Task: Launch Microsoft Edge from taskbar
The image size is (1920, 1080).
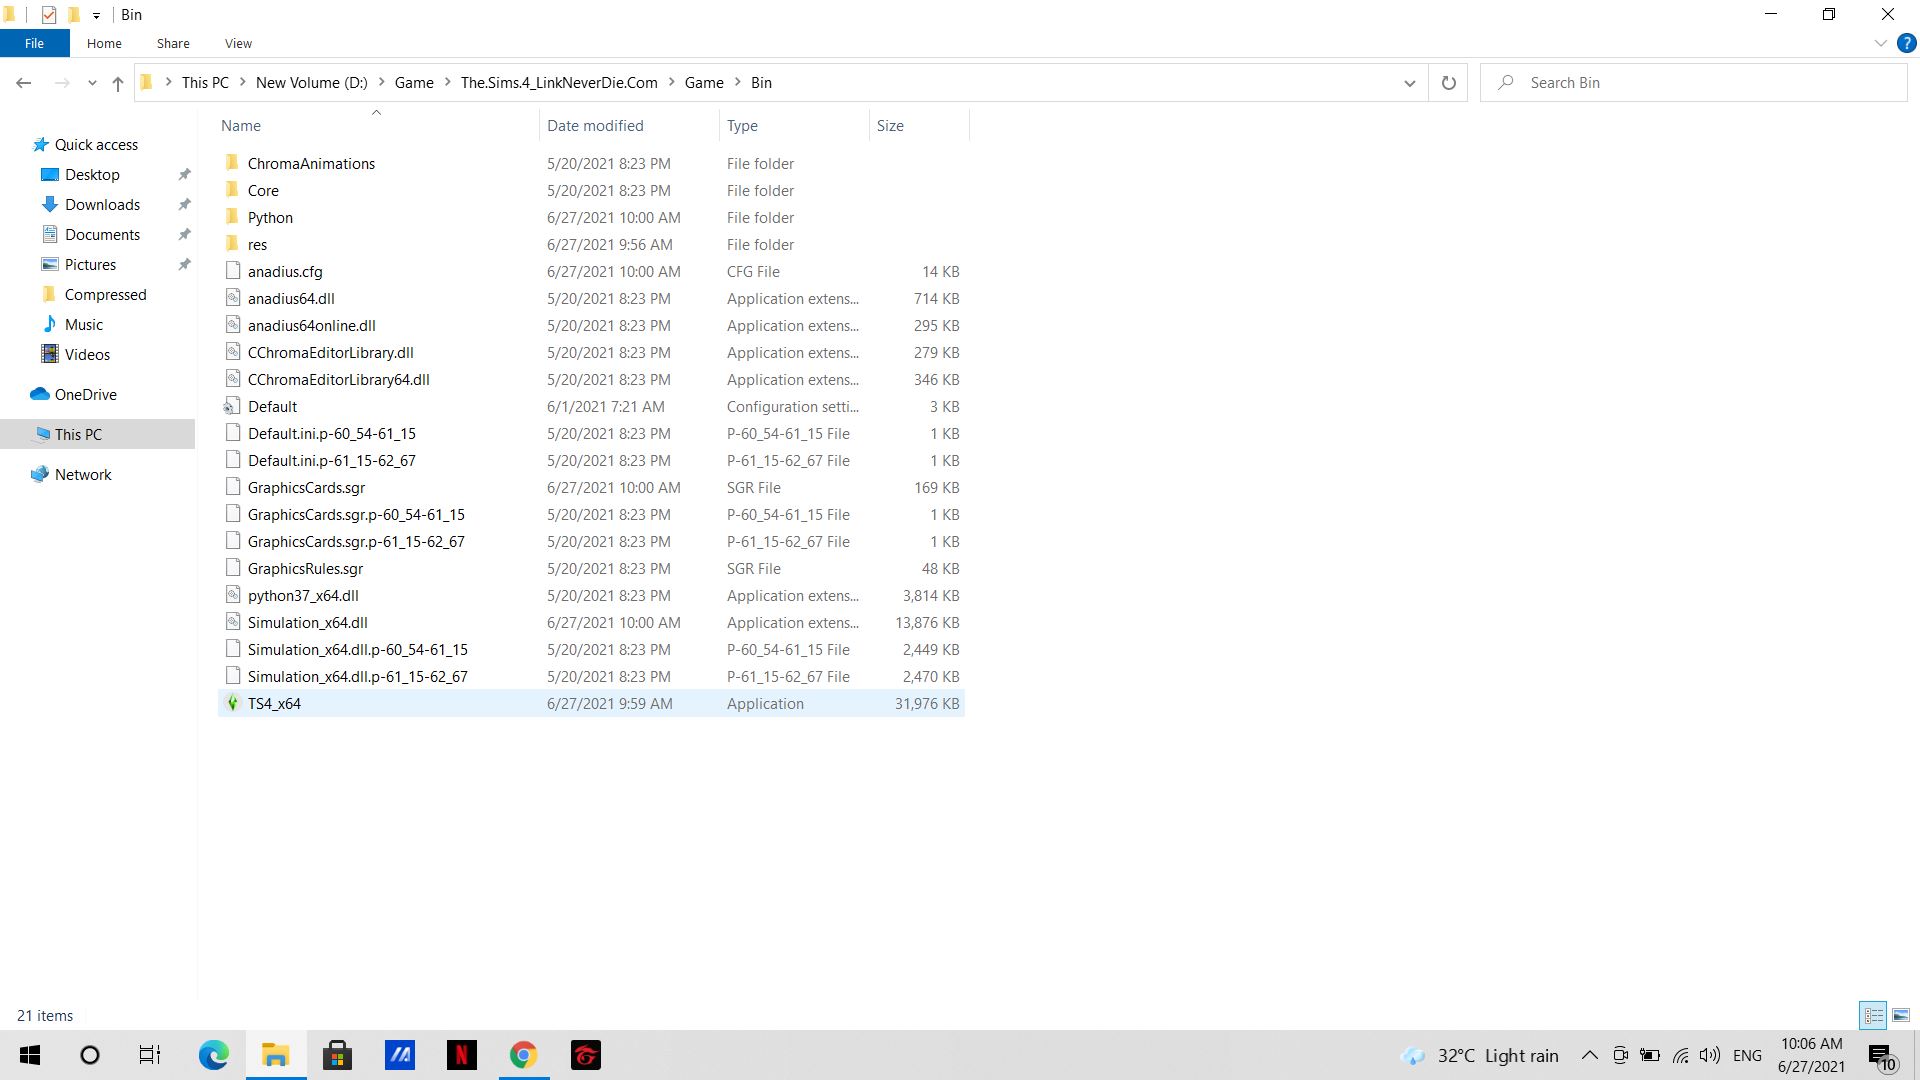Action: coord(213,1055)
